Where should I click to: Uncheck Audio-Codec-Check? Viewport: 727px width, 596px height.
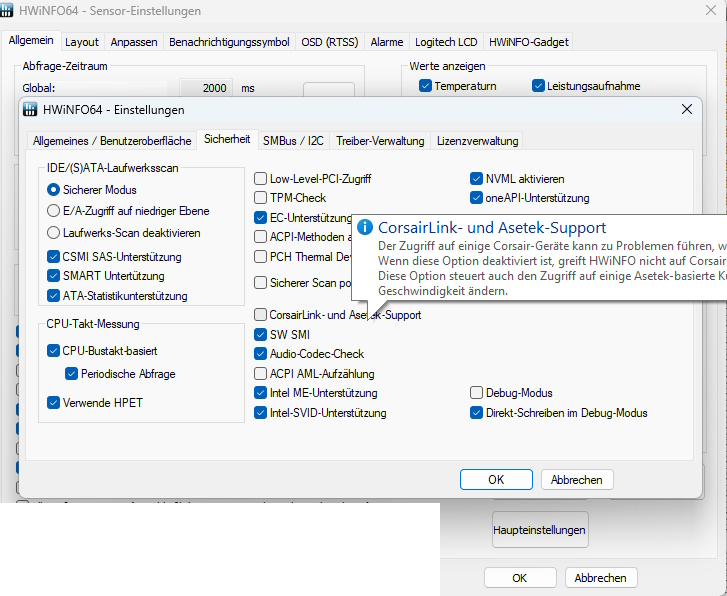click(261, 354)
